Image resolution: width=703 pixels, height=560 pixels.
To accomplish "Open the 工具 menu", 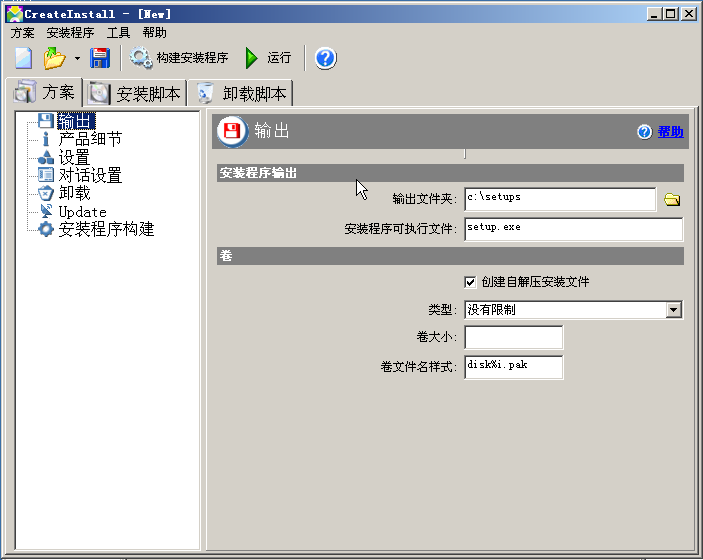I will [x=118, y=33].
